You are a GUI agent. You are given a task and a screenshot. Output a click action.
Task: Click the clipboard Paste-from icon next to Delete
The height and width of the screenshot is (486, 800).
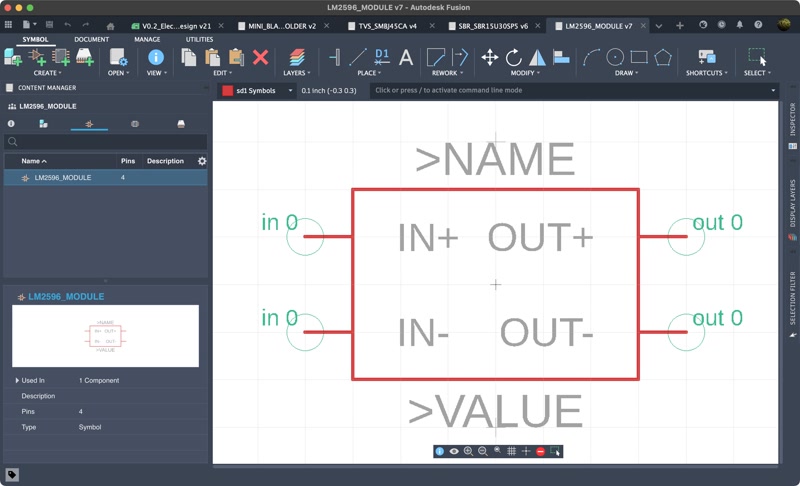tap(236, 57)
